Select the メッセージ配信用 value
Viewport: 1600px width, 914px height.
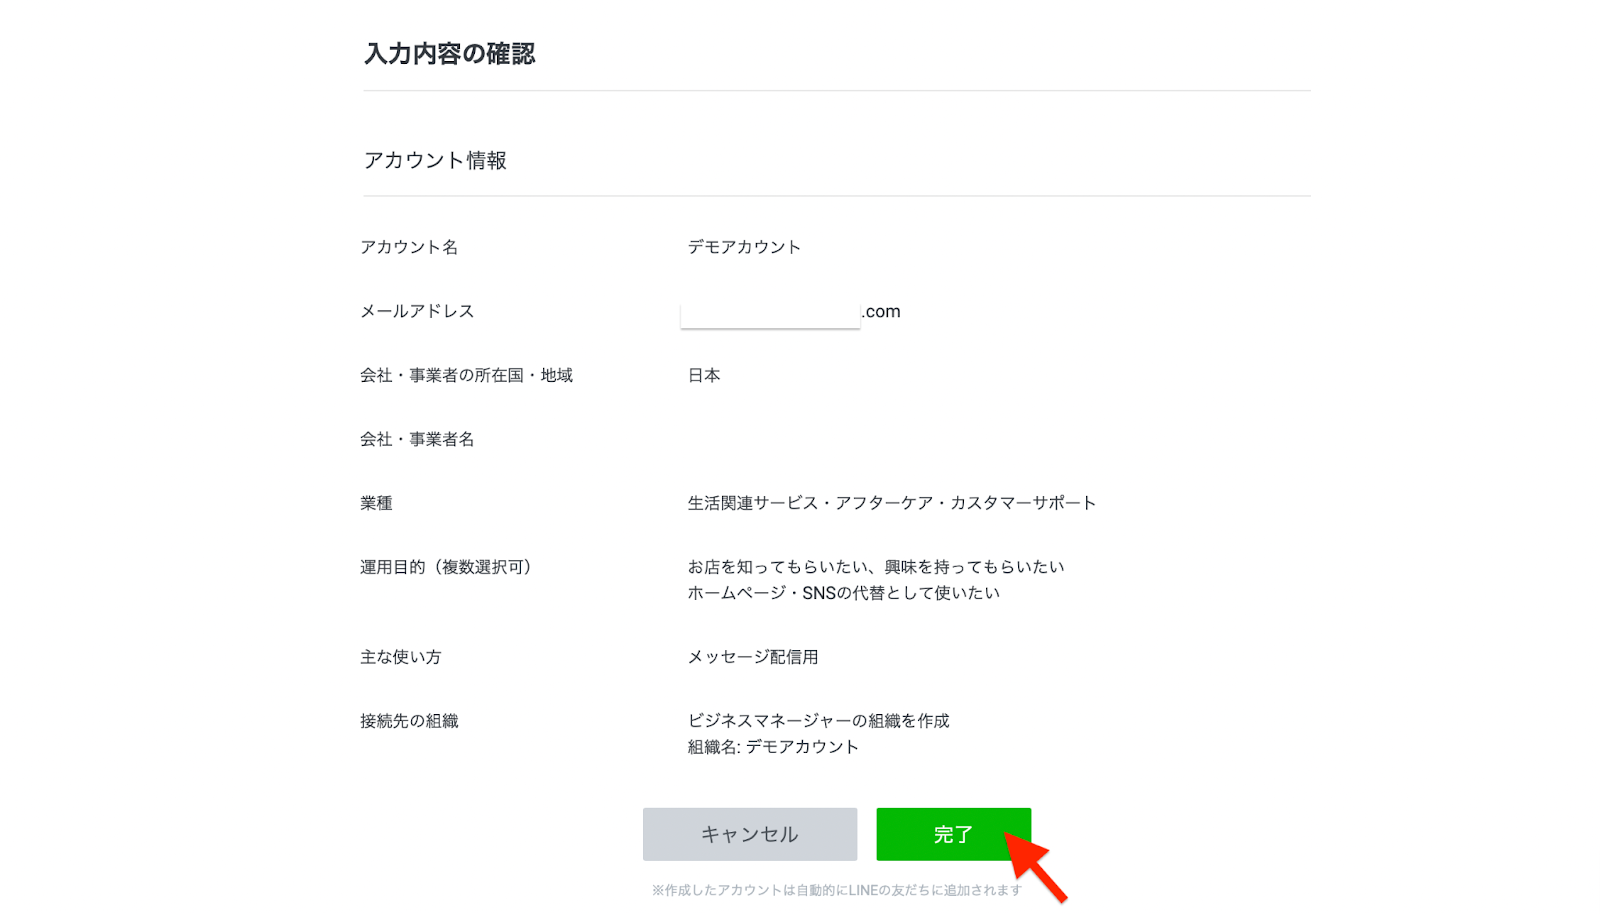pyautogui.click(x=752, y=657)
